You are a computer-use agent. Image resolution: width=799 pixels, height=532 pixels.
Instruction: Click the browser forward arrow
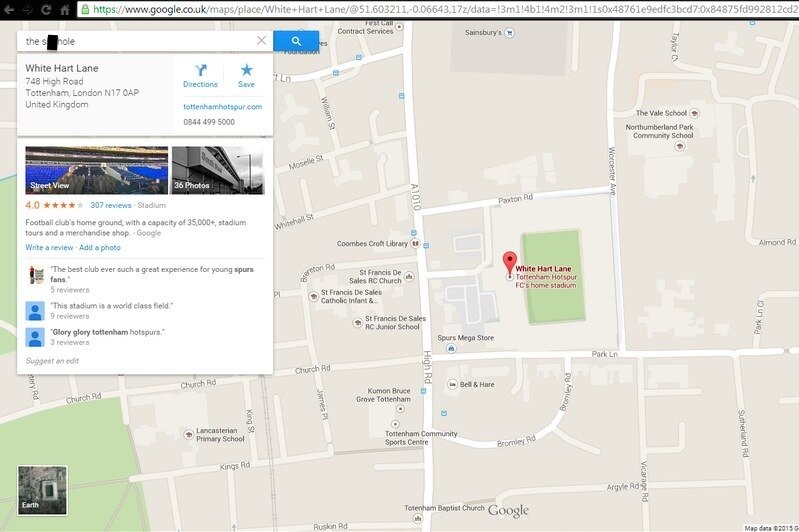[27, 9]
